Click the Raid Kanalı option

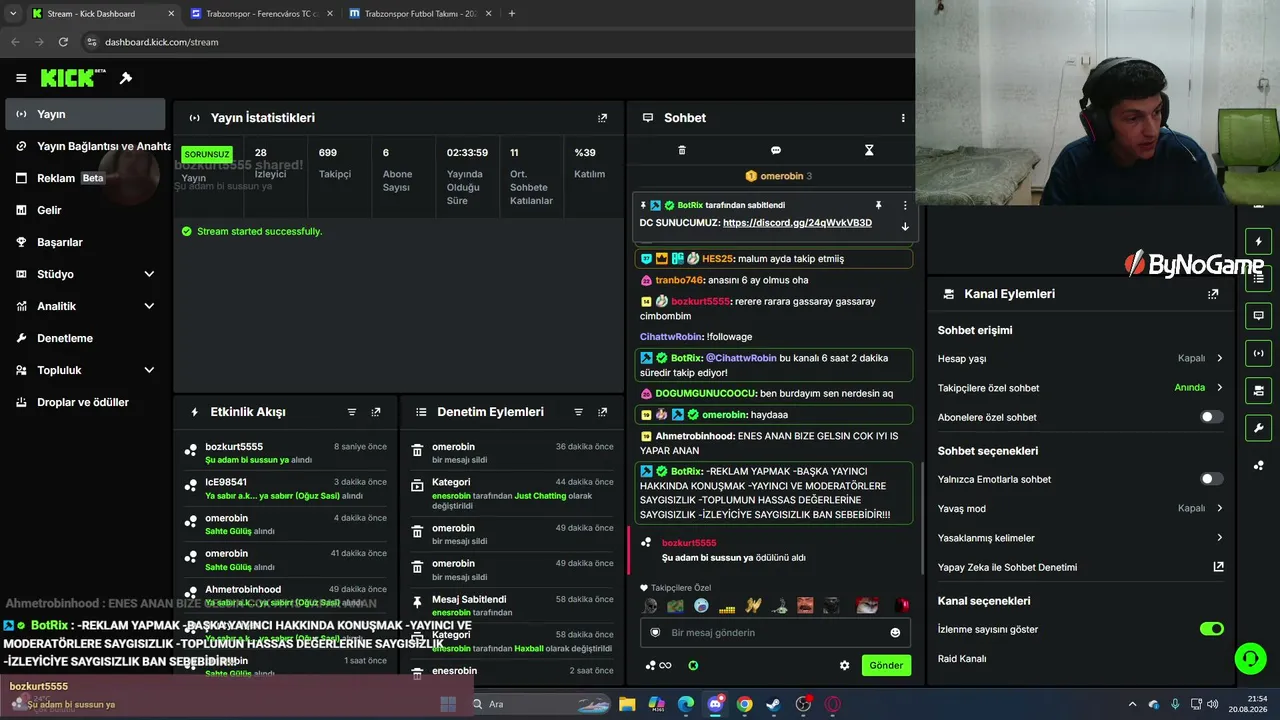tap(962, 659)
